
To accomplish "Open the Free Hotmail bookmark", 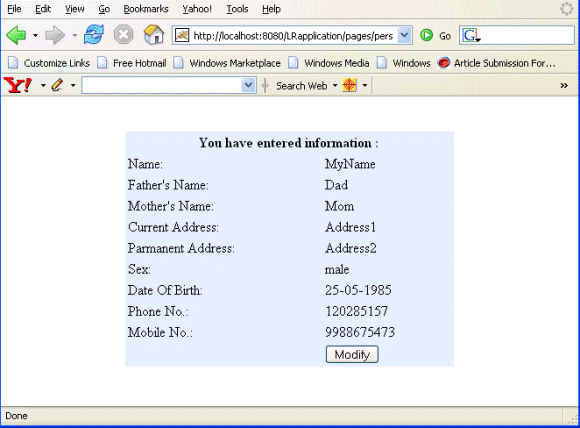I will 132,63.
